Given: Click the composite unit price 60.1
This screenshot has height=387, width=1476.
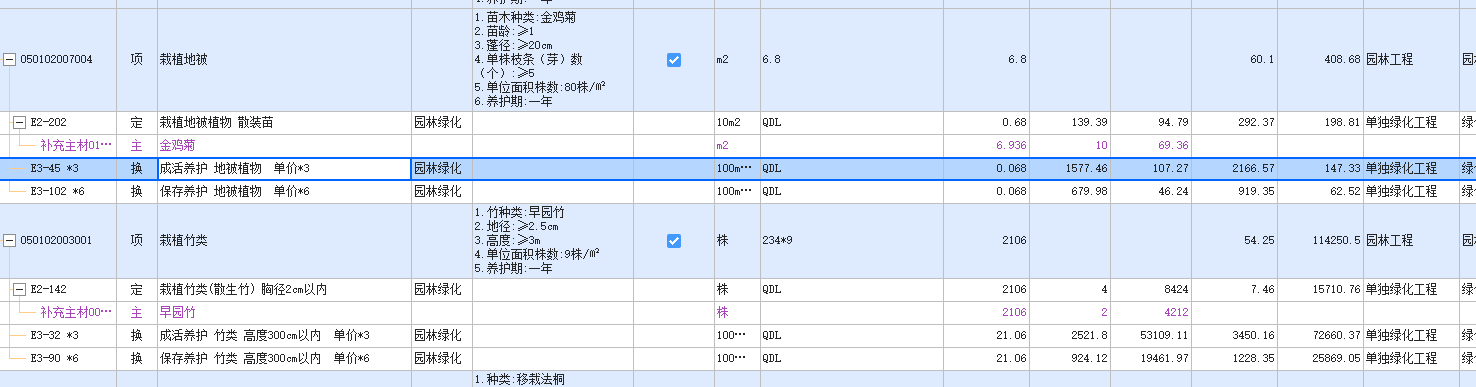Looking at the screenshot, I should [x=1263, y=60].
